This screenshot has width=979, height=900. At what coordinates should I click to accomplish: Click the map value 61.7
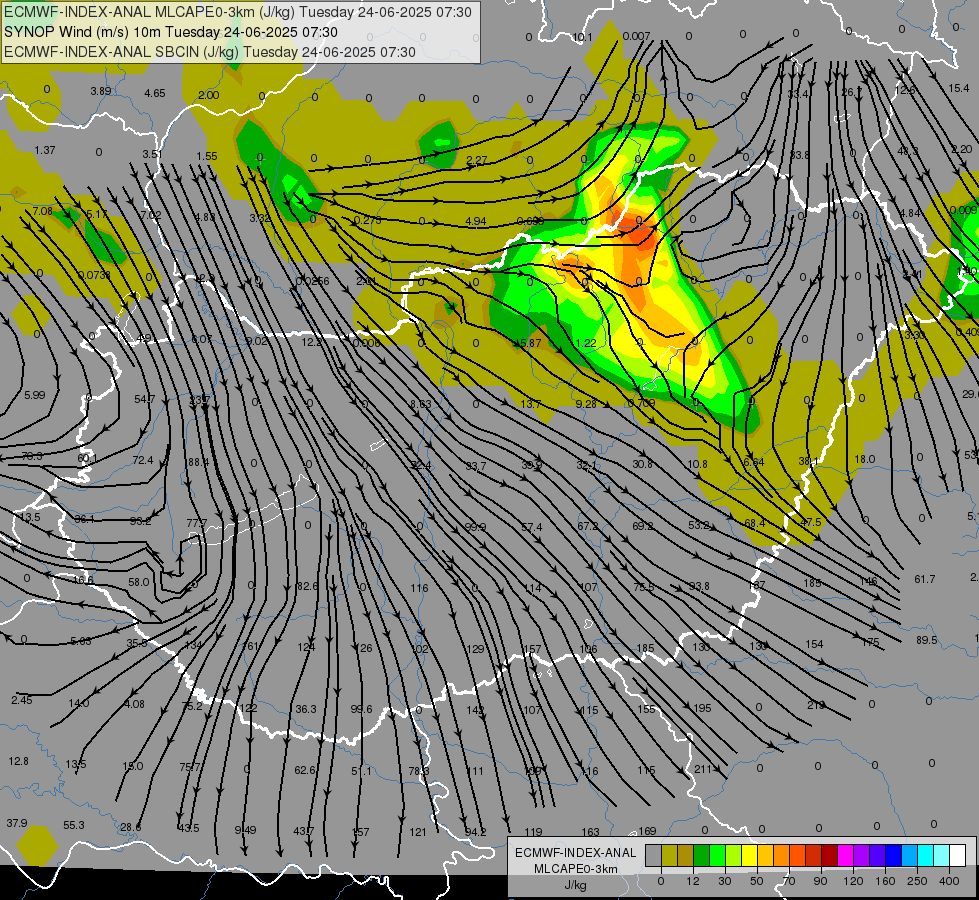click(x=925, y=579)
